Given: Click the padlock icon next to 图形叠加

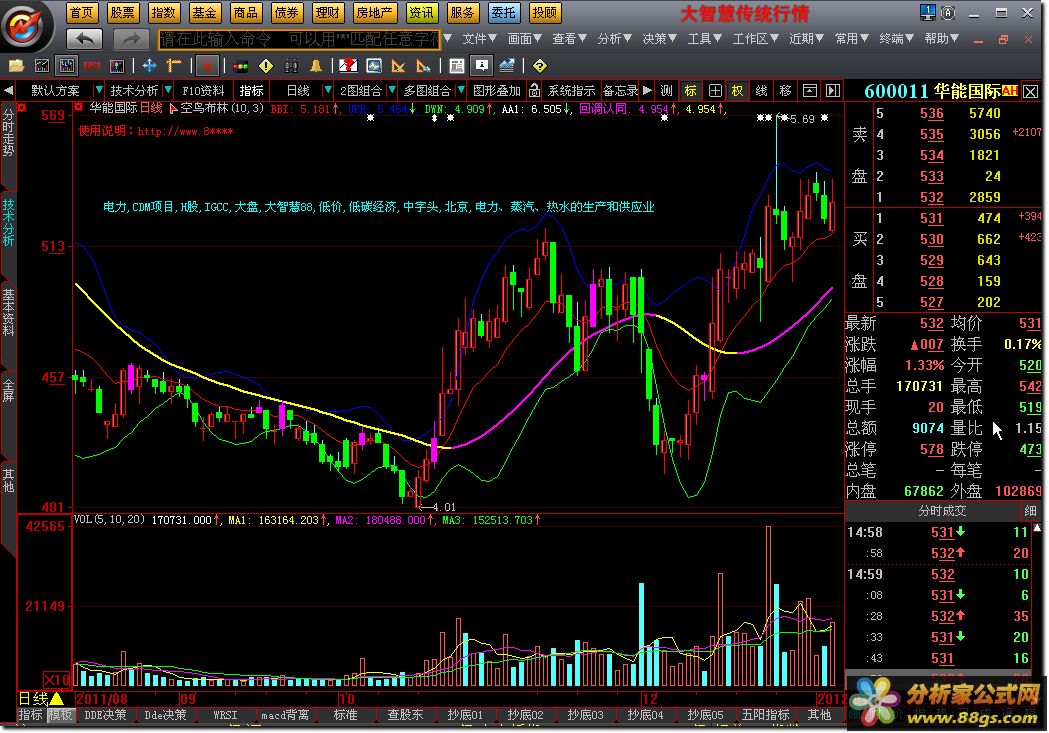Looking at the screenshot, I should coord(534,90).
